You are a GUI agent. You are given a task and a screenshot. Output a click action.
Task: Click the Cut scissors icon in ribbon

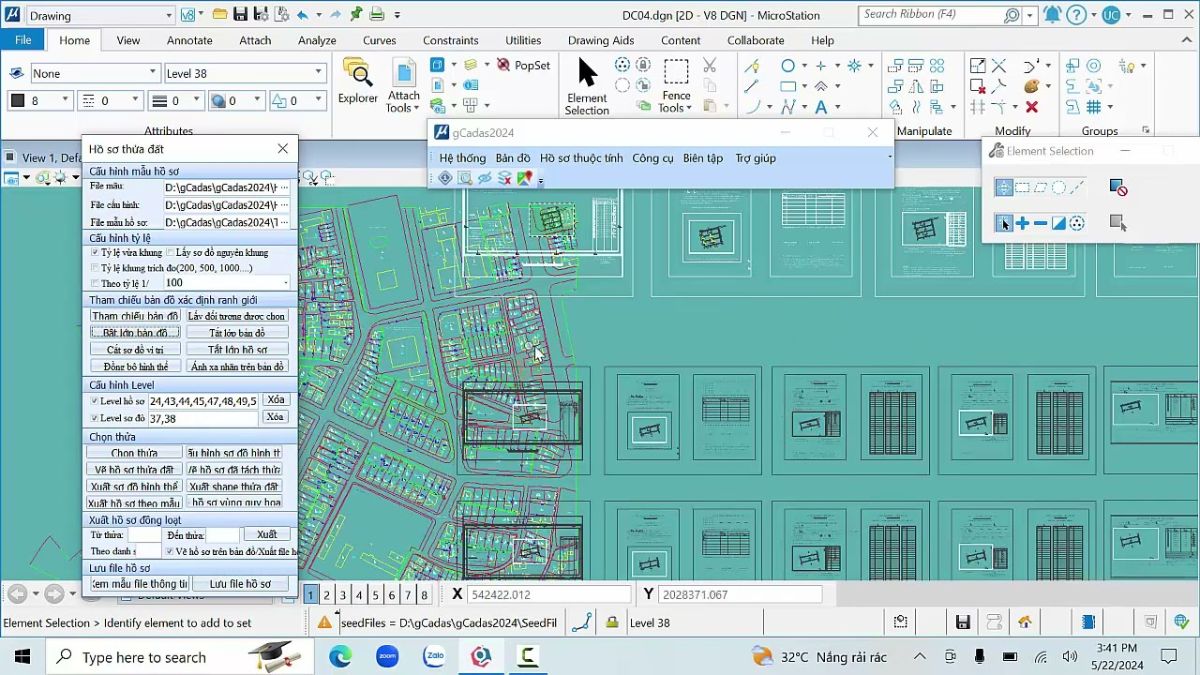click(709, 65)
